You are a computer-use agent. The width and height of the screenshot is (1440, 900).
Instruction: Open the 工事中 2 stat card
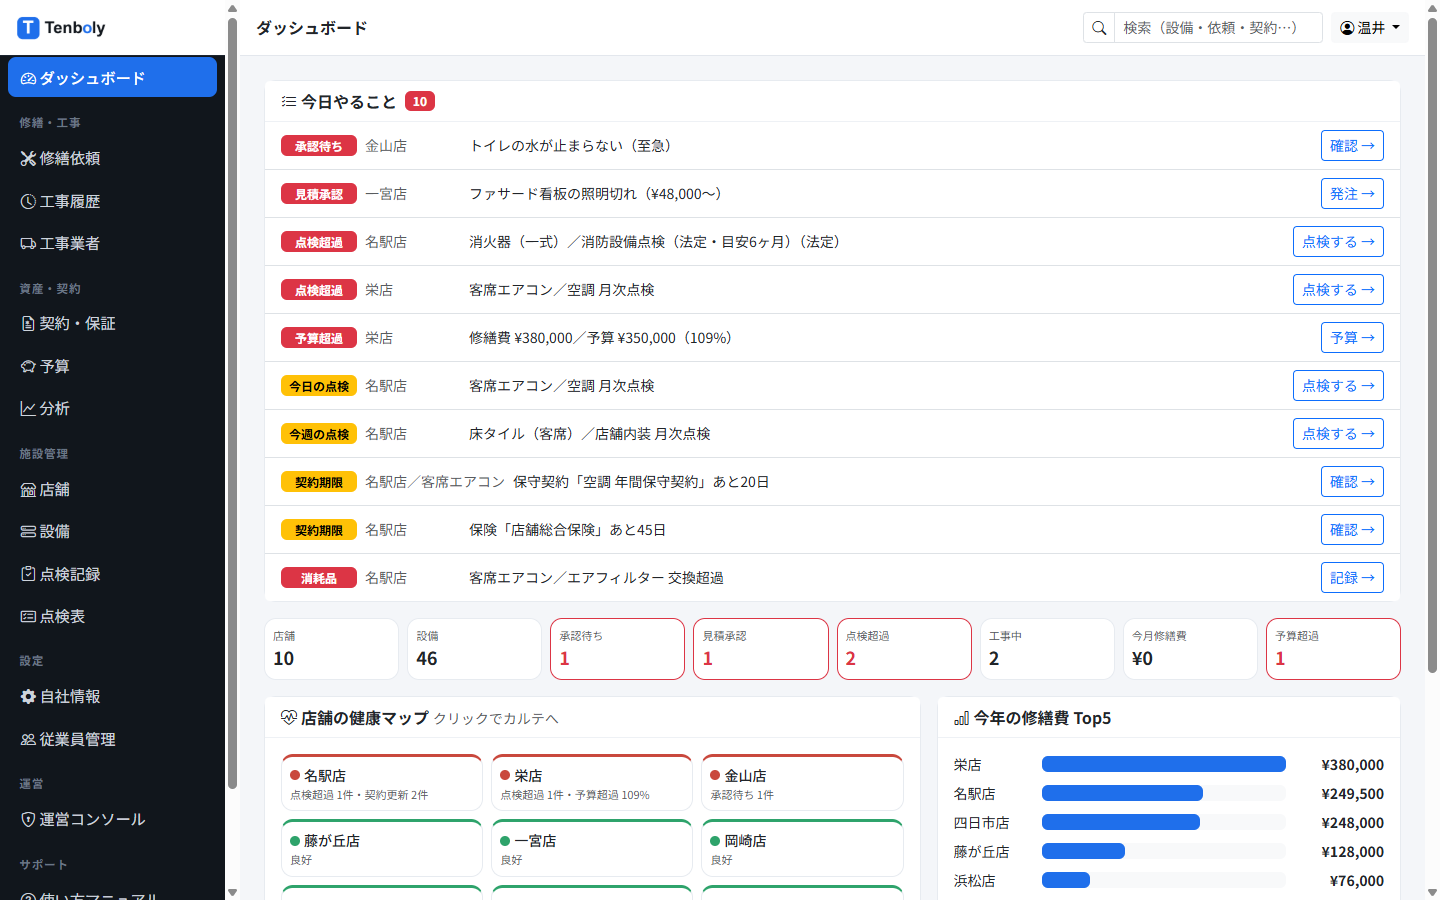tap(1047, 649)
